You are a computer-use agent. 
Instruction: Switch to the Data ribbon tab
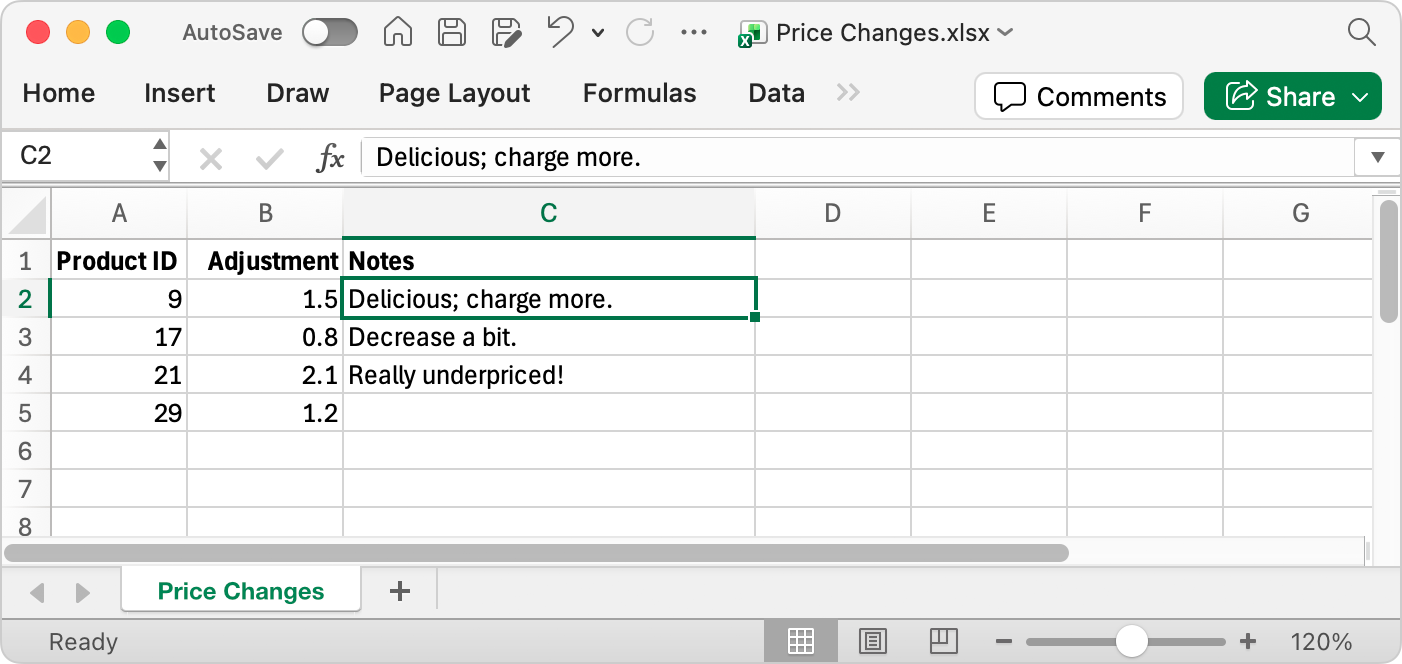(x=776, y=93)
